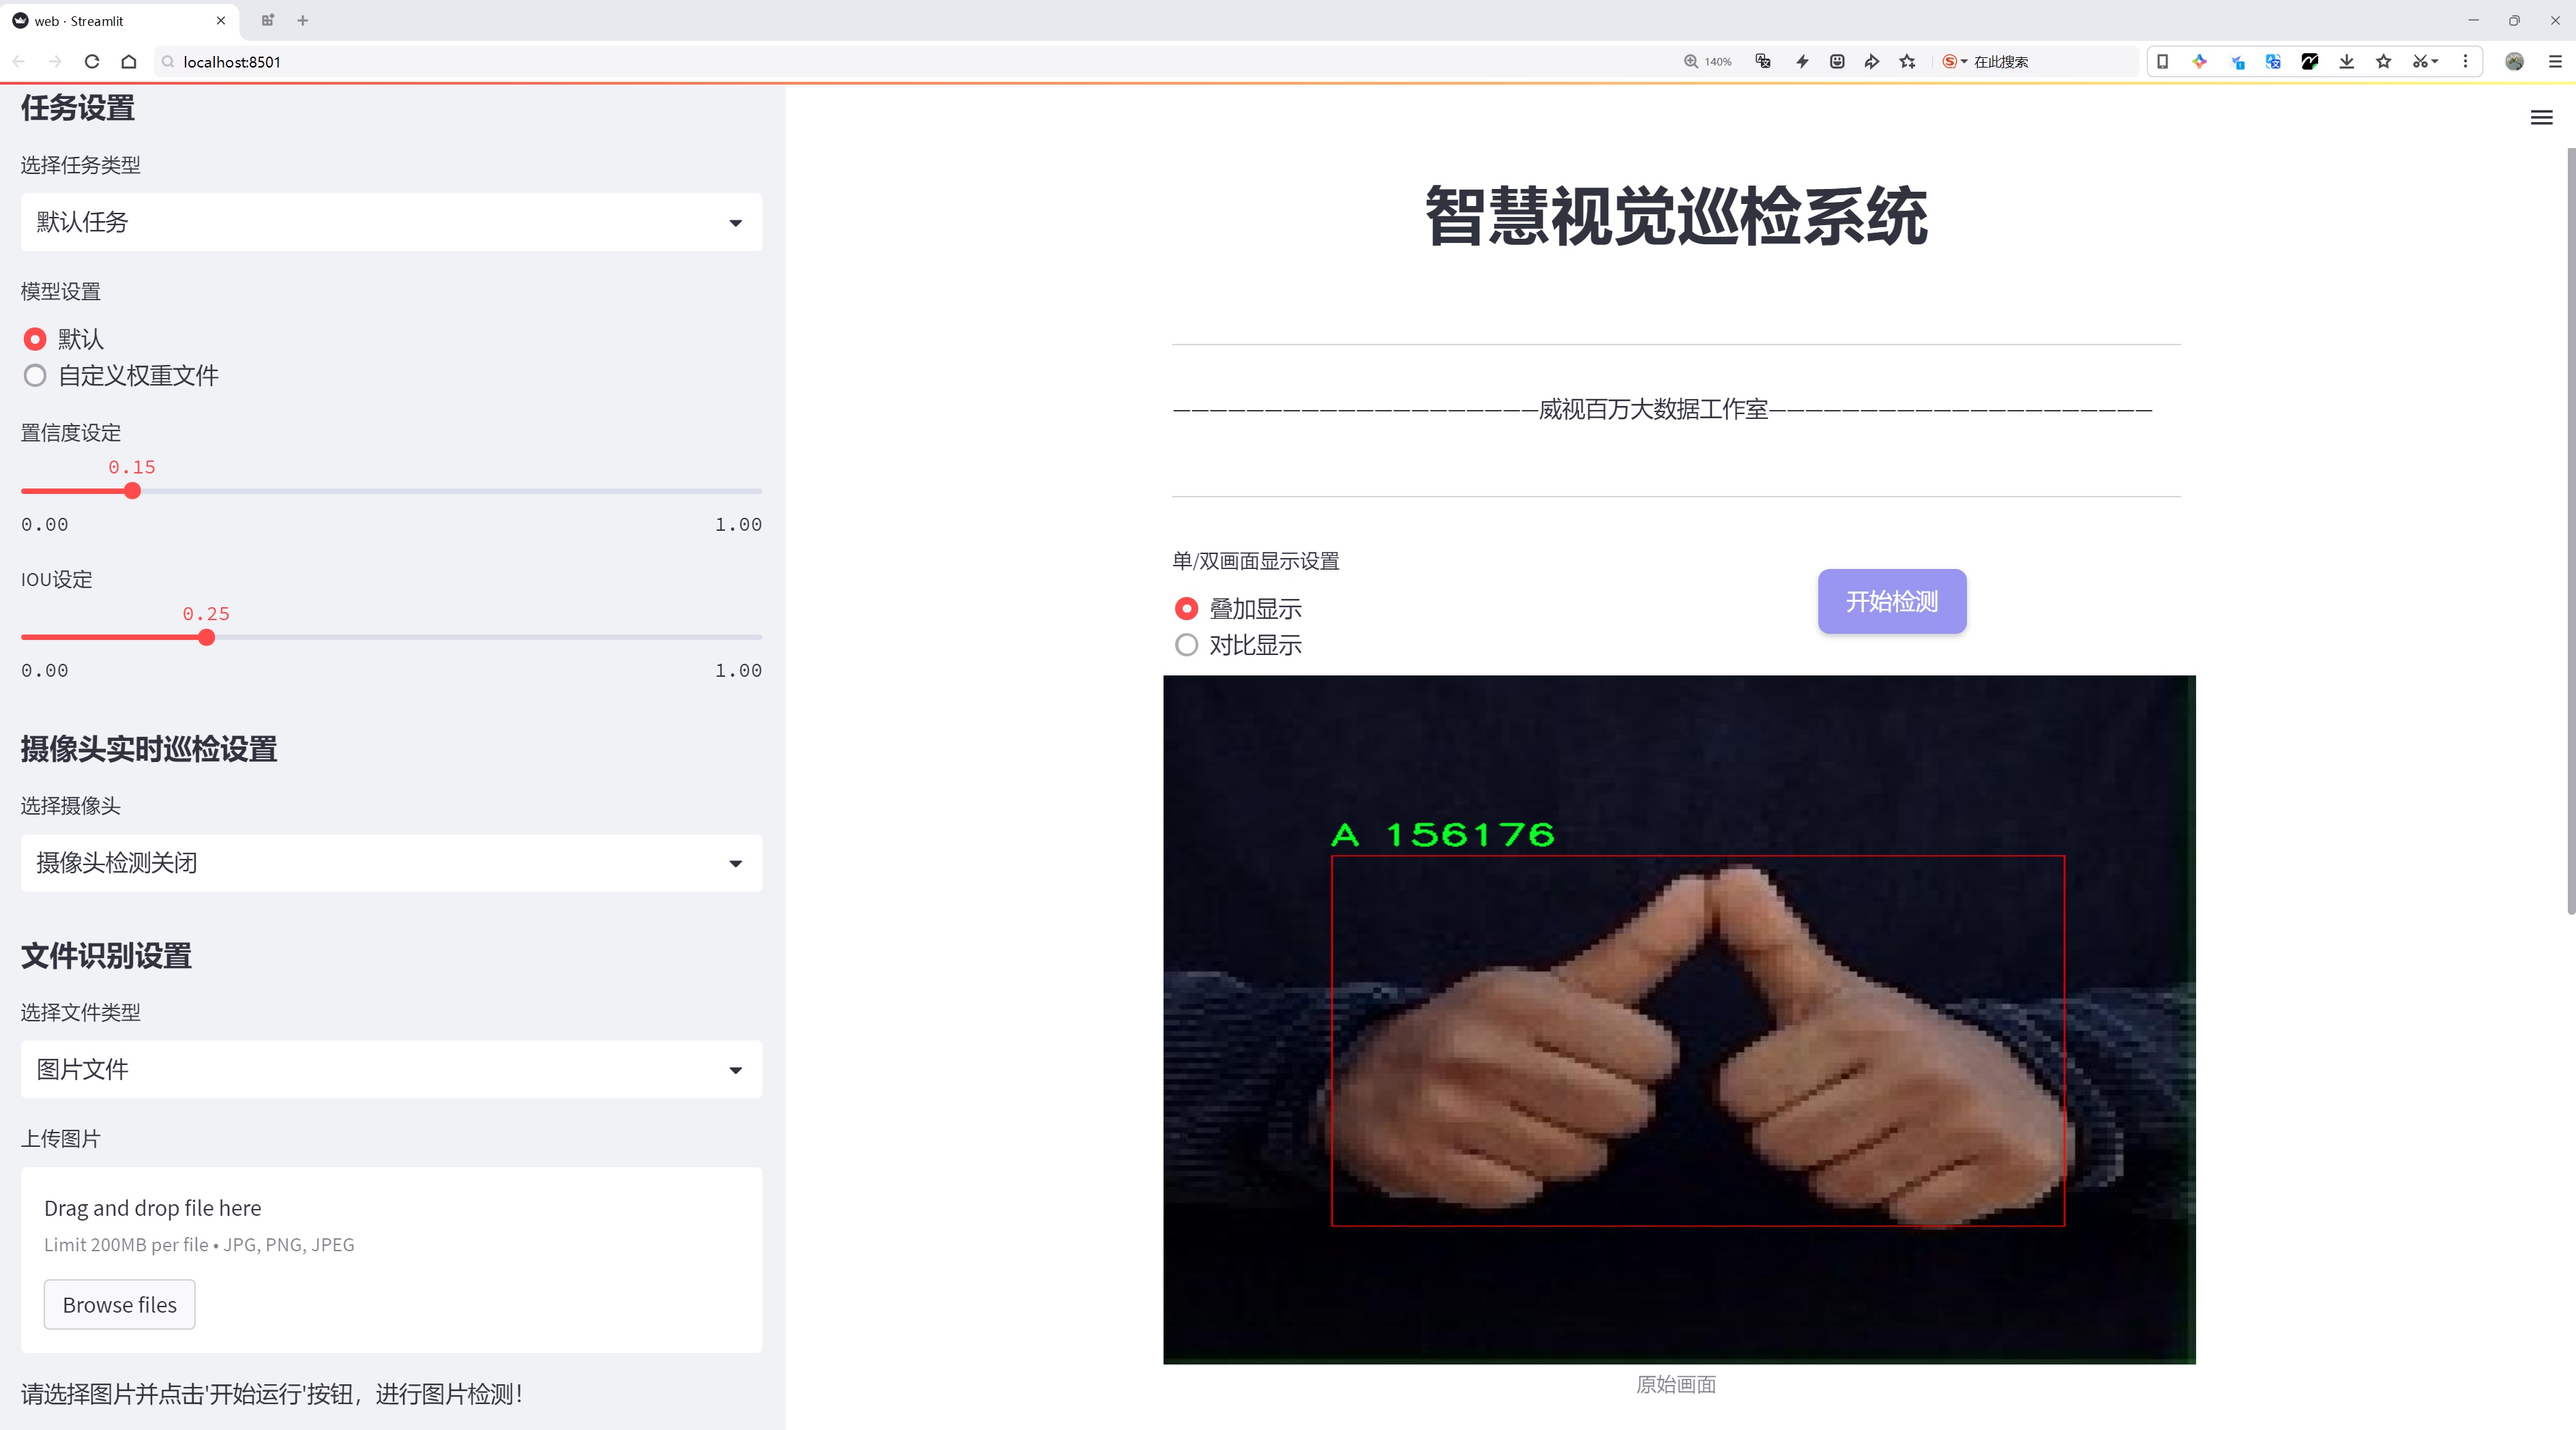Click the share arrow icon
Image resolution: width=2576 pixels, height=1430 pixels.
click(x=1872, y=62)
